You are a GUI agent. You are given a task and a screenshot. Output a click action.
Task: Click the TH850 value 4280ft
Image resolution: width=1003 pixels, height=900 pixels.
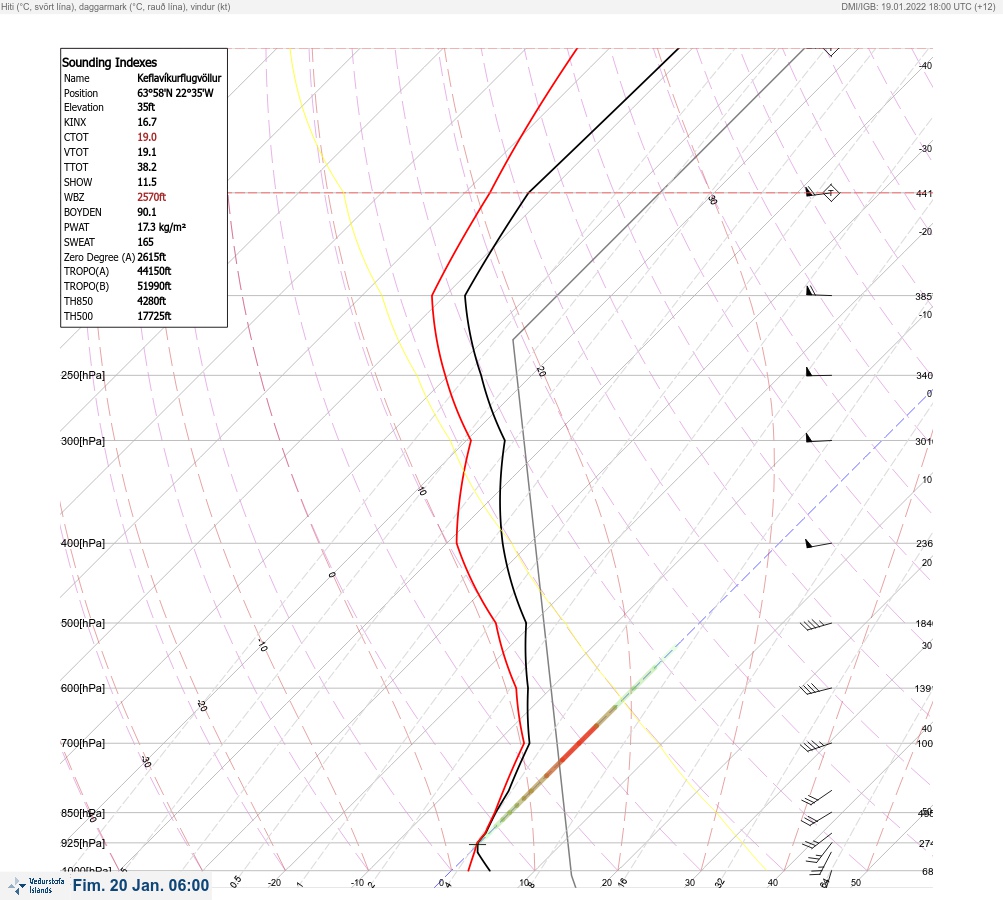pyautogui.click(x=152, y=301)
